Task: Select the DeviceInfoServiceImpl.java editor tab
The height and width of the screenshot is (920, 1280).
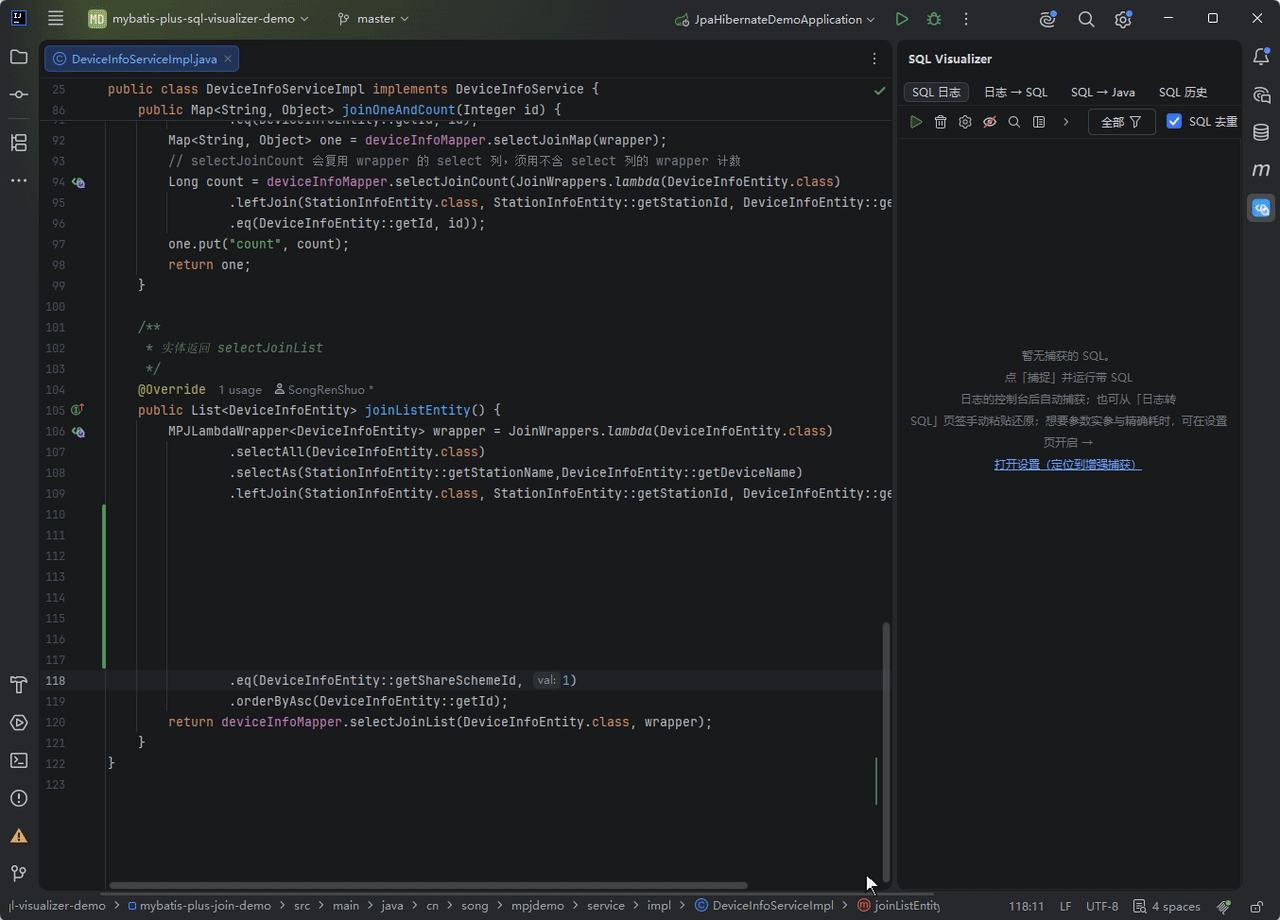Action: pyautogui.click(x=141, y=59)
